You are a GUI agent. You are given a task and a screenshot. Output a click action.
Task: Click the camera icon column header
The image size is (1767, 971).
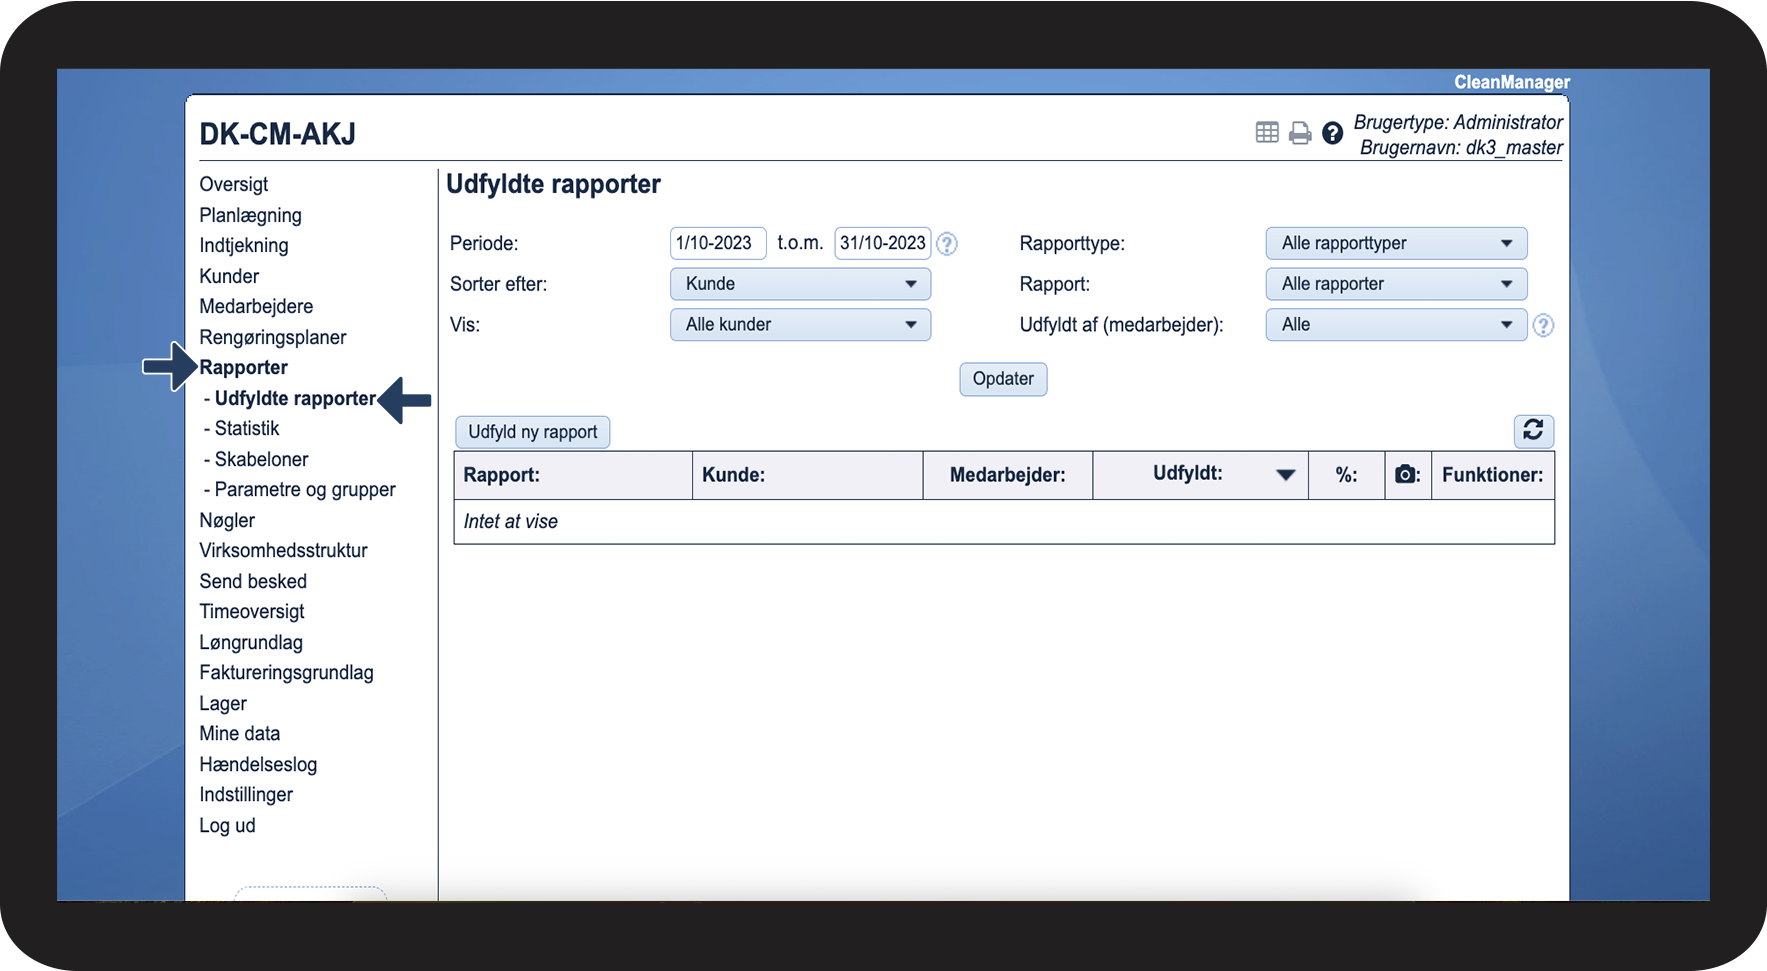coord(1406,475)
